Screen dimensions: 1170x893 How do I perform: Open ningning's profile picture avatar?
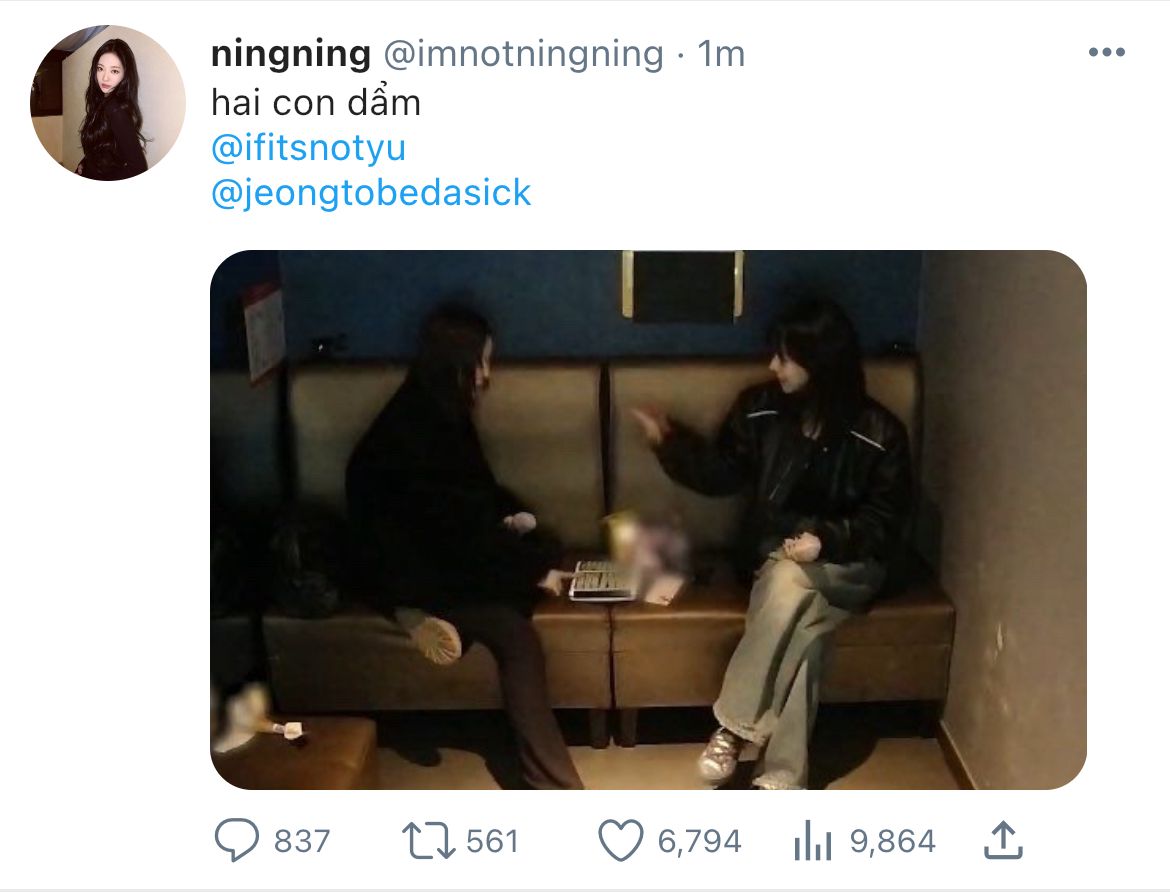pos(108,103)
